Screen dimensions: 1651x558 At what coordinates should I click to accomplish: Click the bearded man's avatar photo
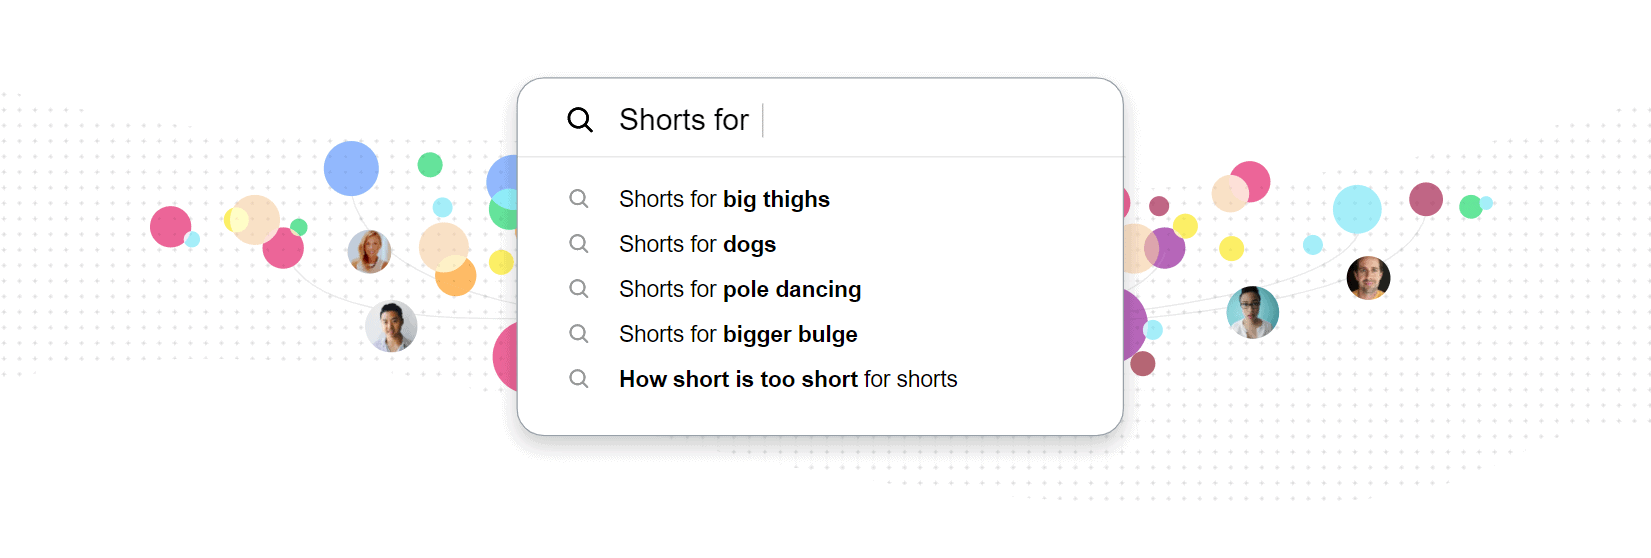click(1368, 278)
